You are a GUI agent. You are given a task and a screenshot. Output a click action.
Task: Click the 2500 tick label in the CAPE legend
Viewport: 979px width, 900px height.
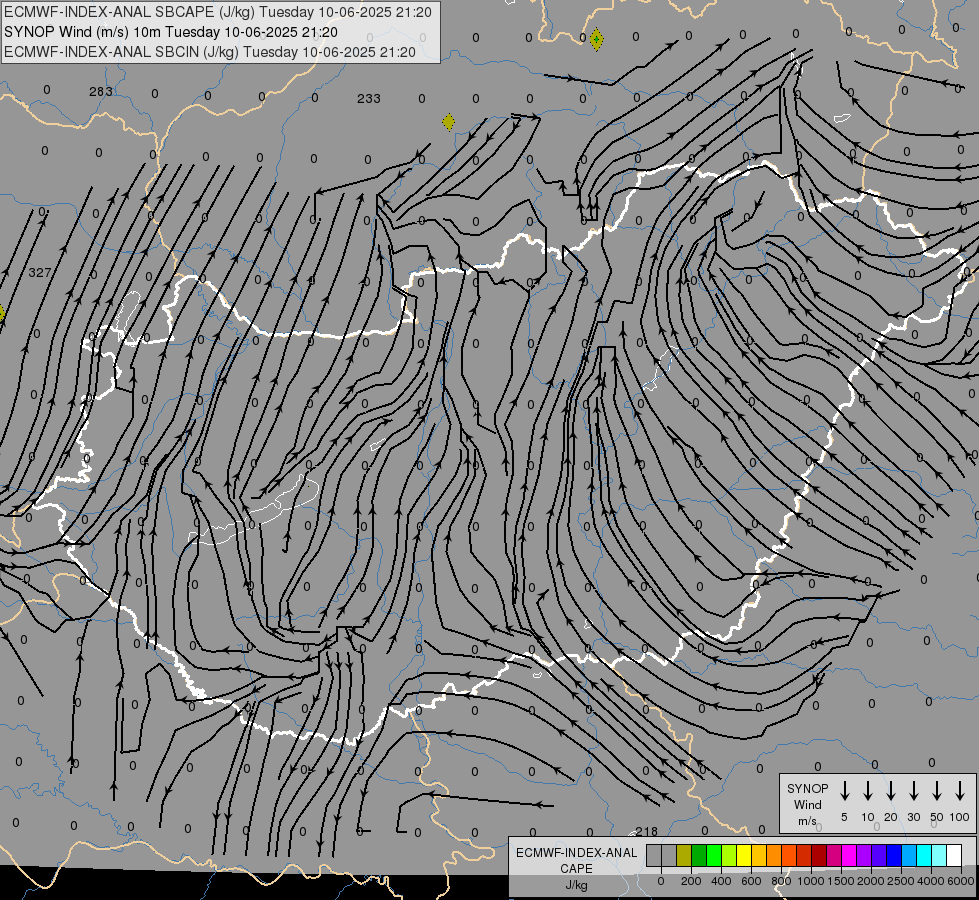coord(901,881)
